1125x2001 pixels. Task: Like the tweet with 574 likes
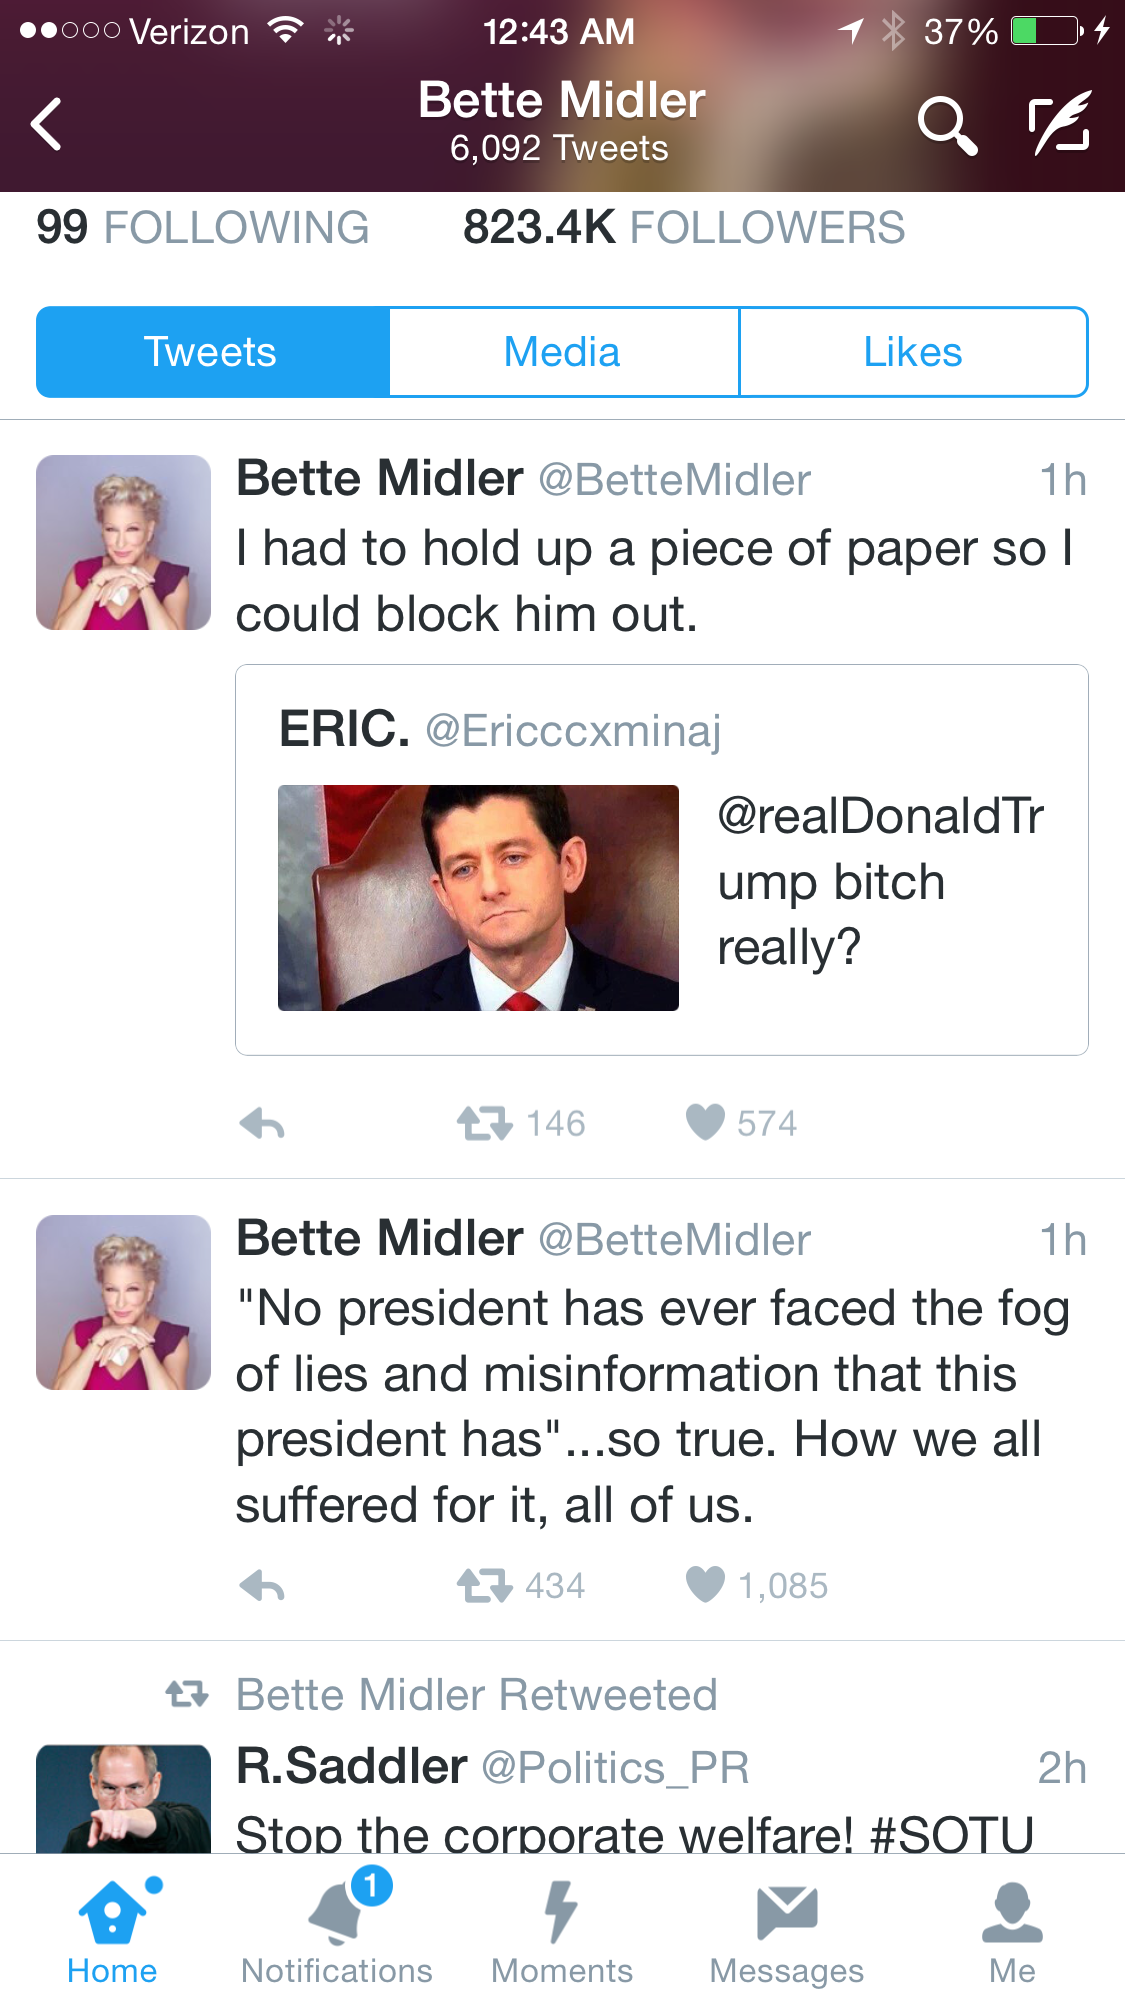pos(705,1123)
